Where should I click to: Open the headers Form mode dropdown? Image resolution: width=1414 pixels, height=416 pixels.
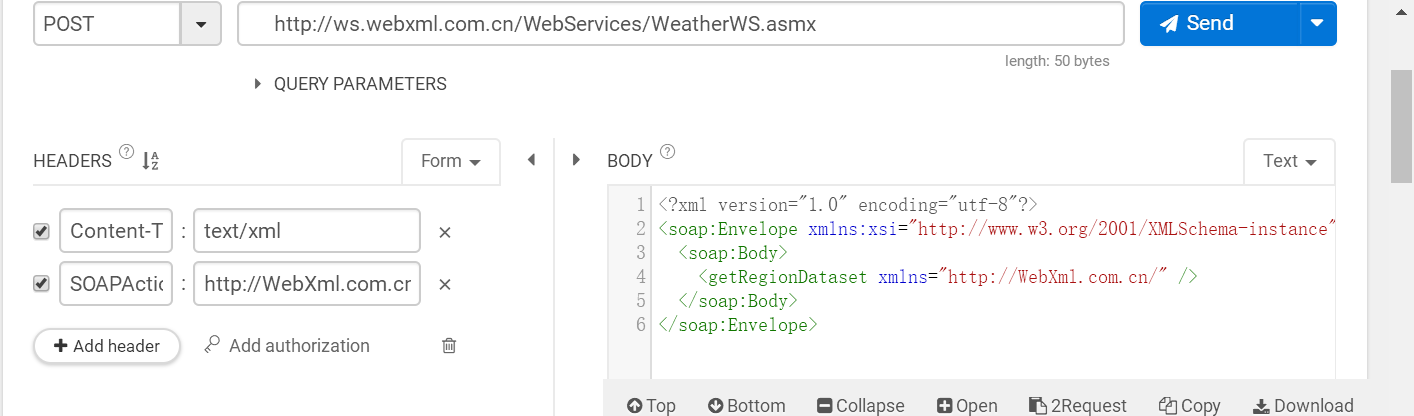click(450, 161)
